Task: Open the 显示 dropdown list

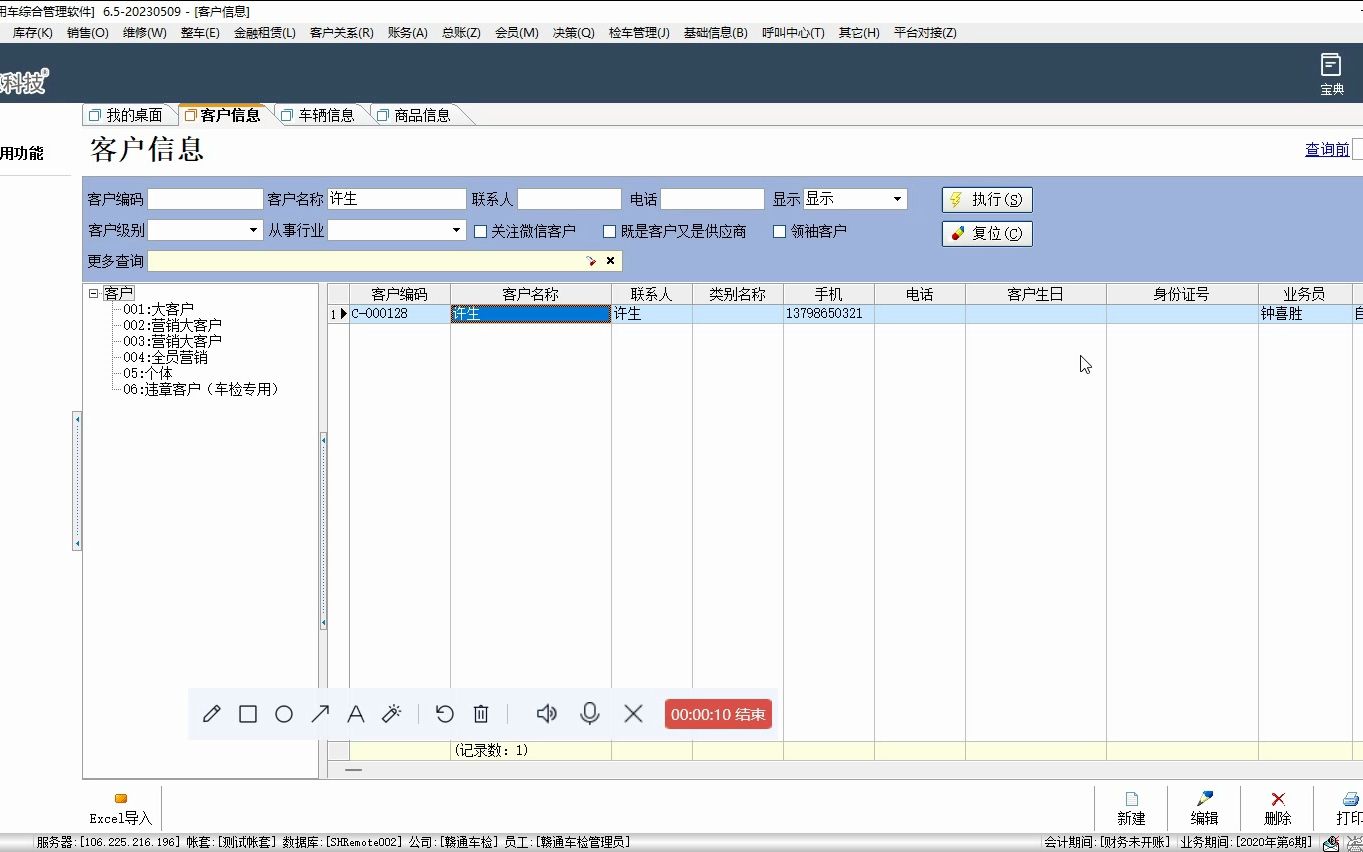Action: tap(897, 198)
